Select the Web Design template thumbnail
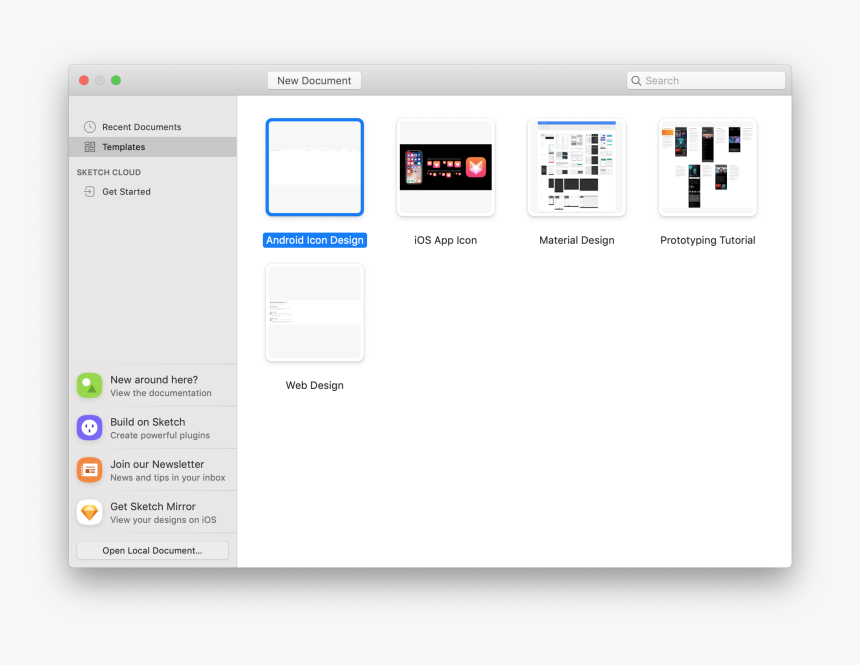The image size is (860, 665). [315, 313]
